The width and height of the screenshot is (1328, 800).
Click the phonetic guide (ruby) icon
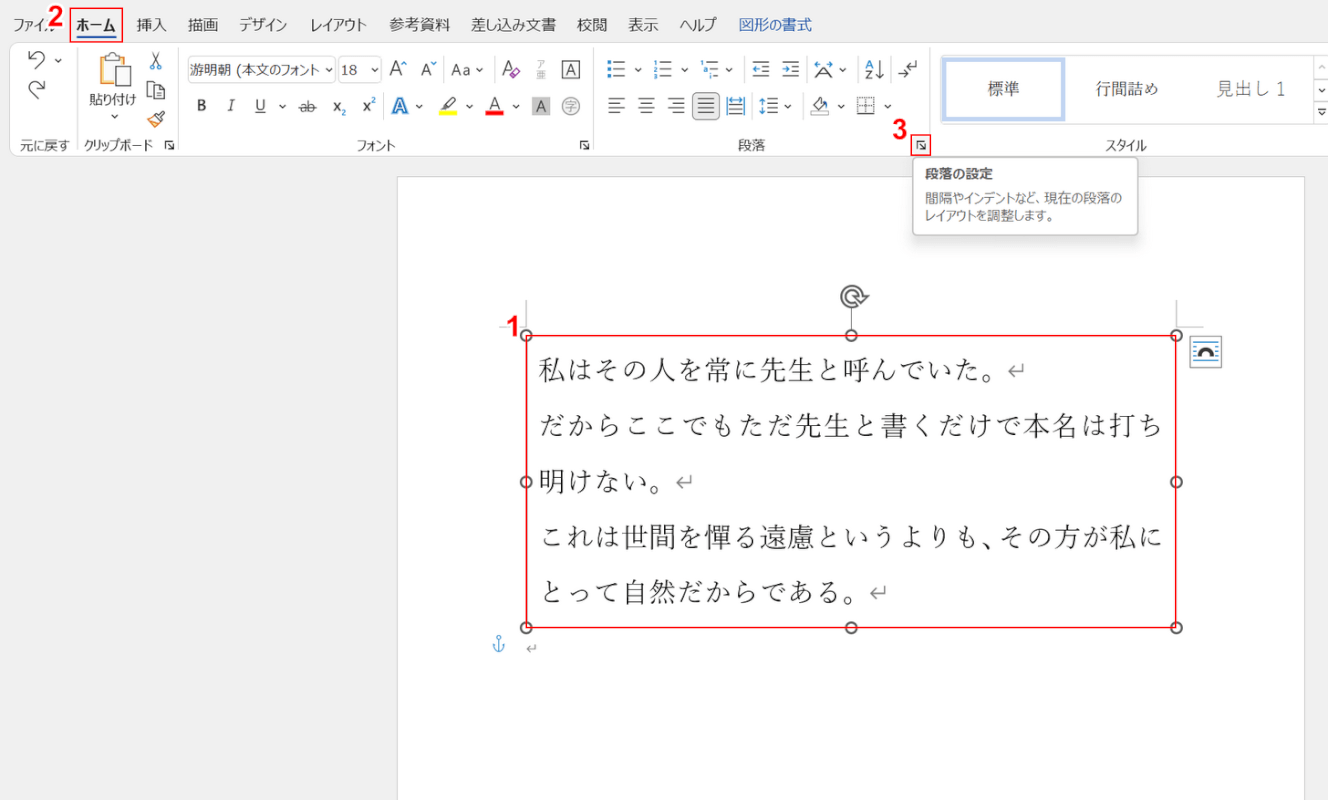541,69
